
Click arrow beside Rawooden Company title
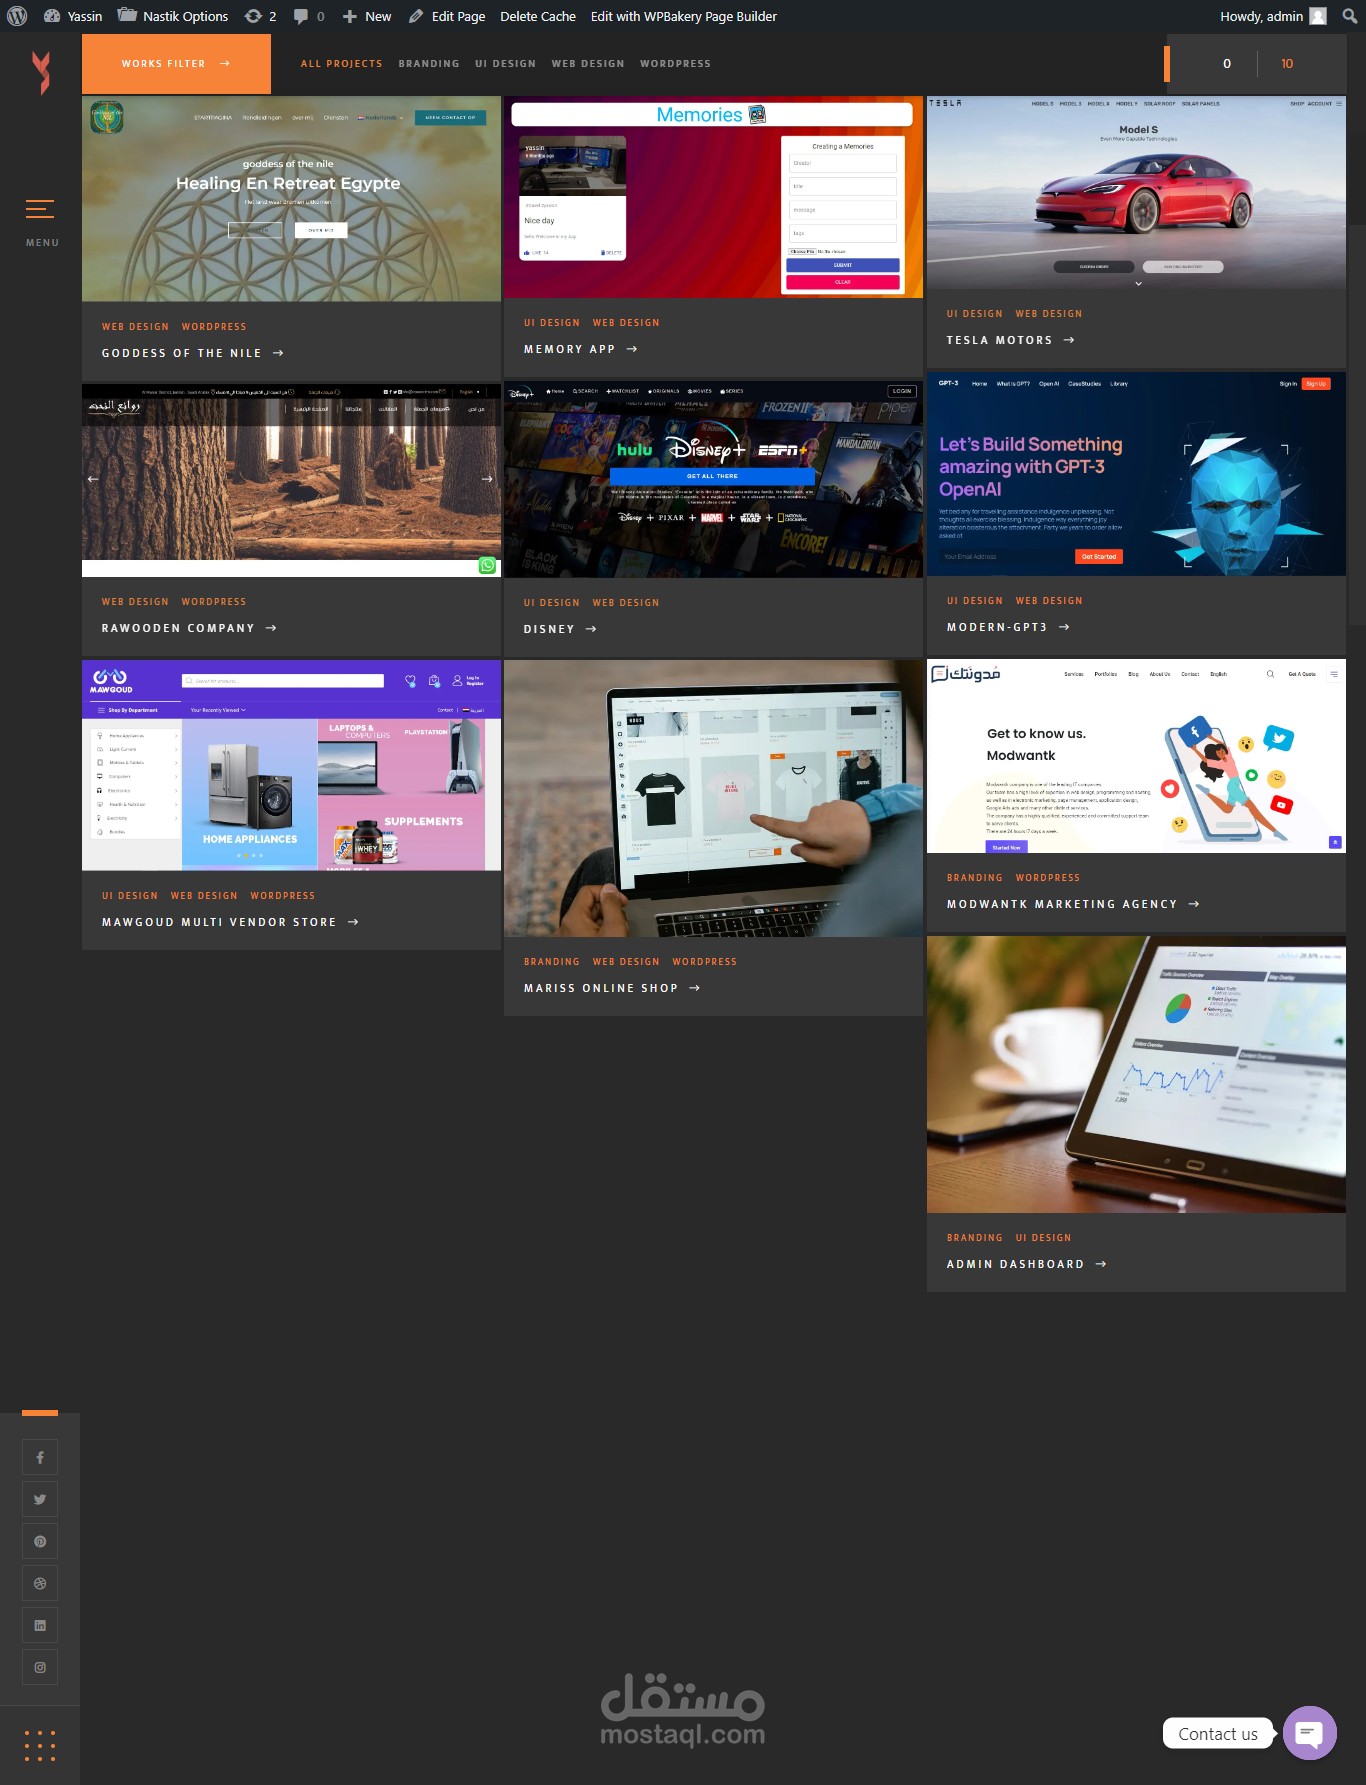click(271, 628)
